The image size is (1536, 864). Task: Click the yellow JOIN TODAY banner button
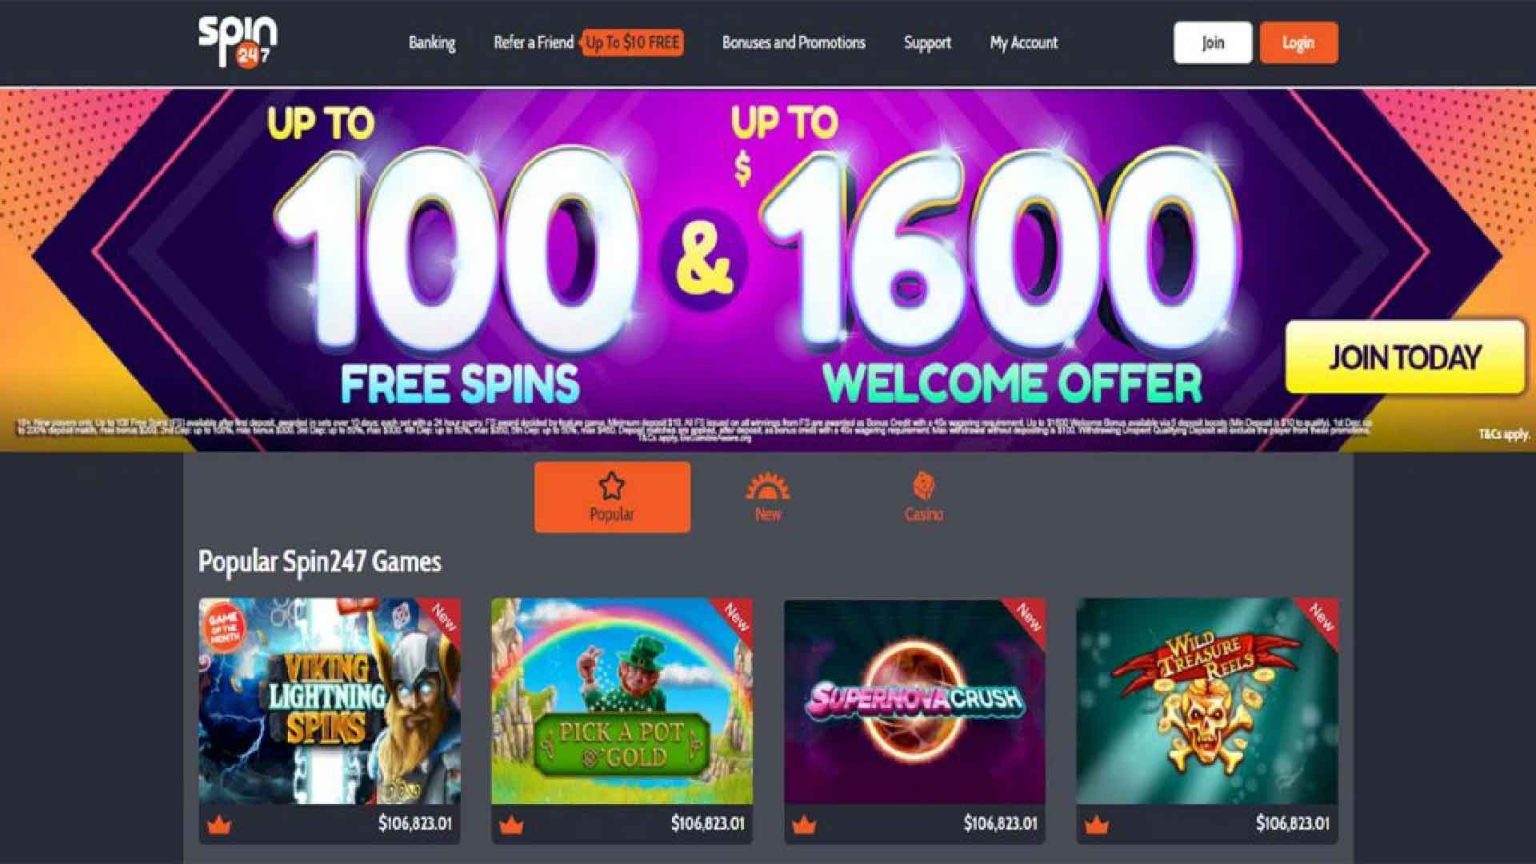(x=1404, y=357)
